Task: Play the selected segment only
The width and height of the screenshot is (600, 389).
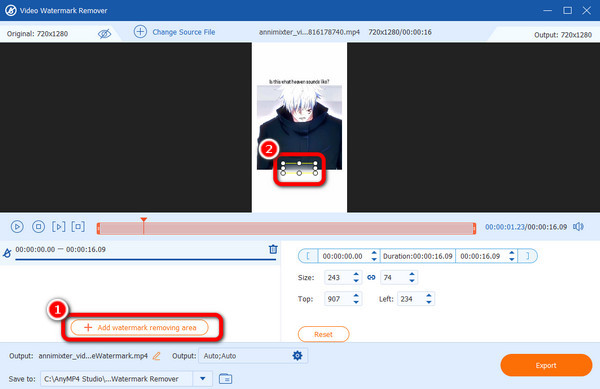Action: pyautogui.click(x=59, y=226)
